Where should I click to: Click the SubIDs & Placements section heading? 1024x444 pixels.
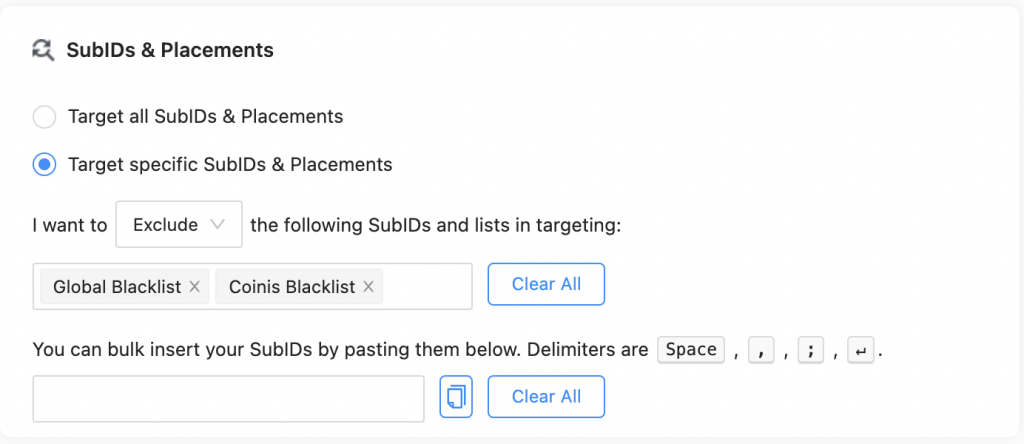(170, 49)
